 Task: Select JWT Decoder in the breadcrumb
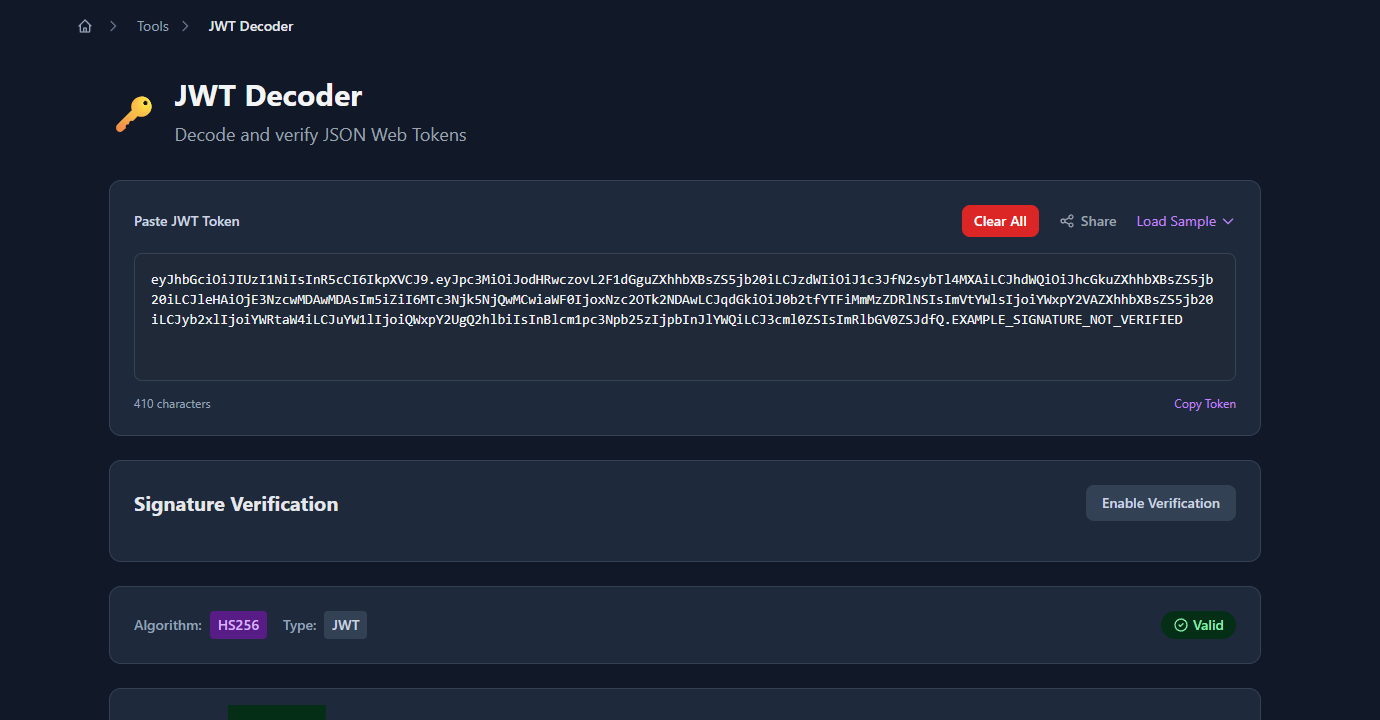[x=250, y=25]
